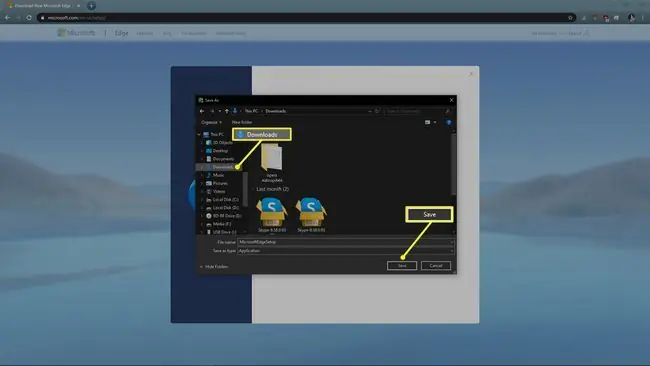Go up one folder level arrow
This screenshot has height=366, width=650.
click(227, 111)
